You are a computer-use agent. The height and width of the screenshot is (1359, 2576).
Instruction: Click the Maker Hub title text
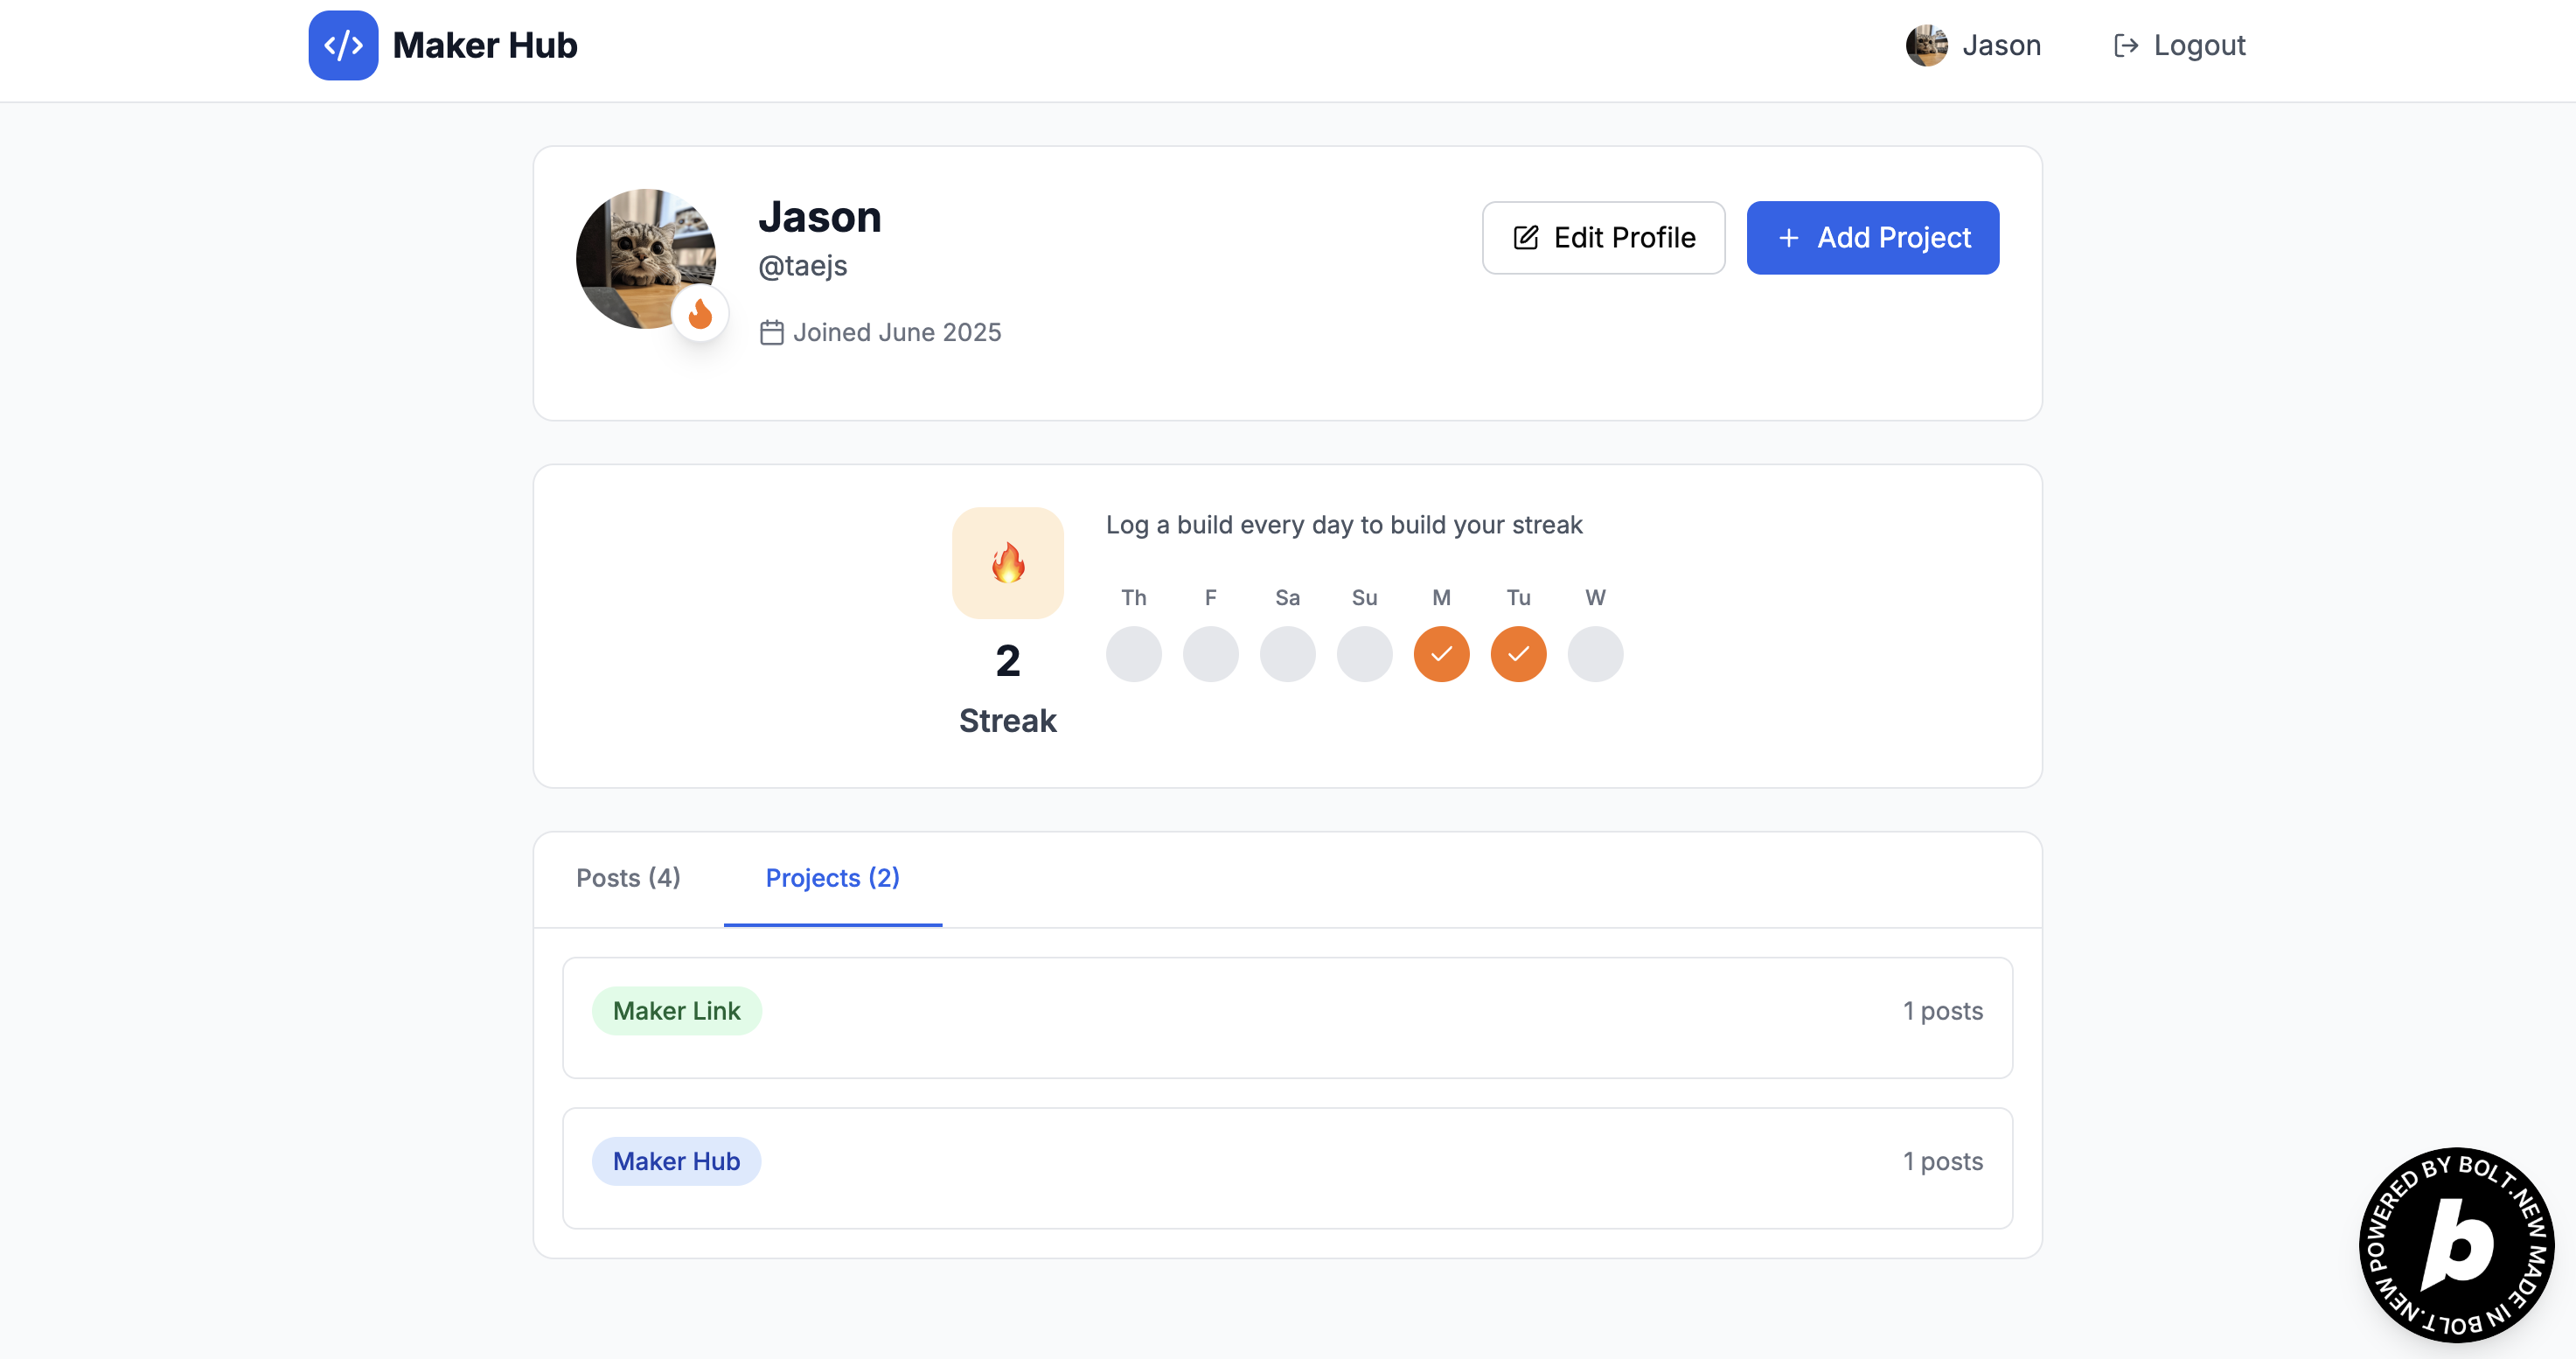(484, 45)
